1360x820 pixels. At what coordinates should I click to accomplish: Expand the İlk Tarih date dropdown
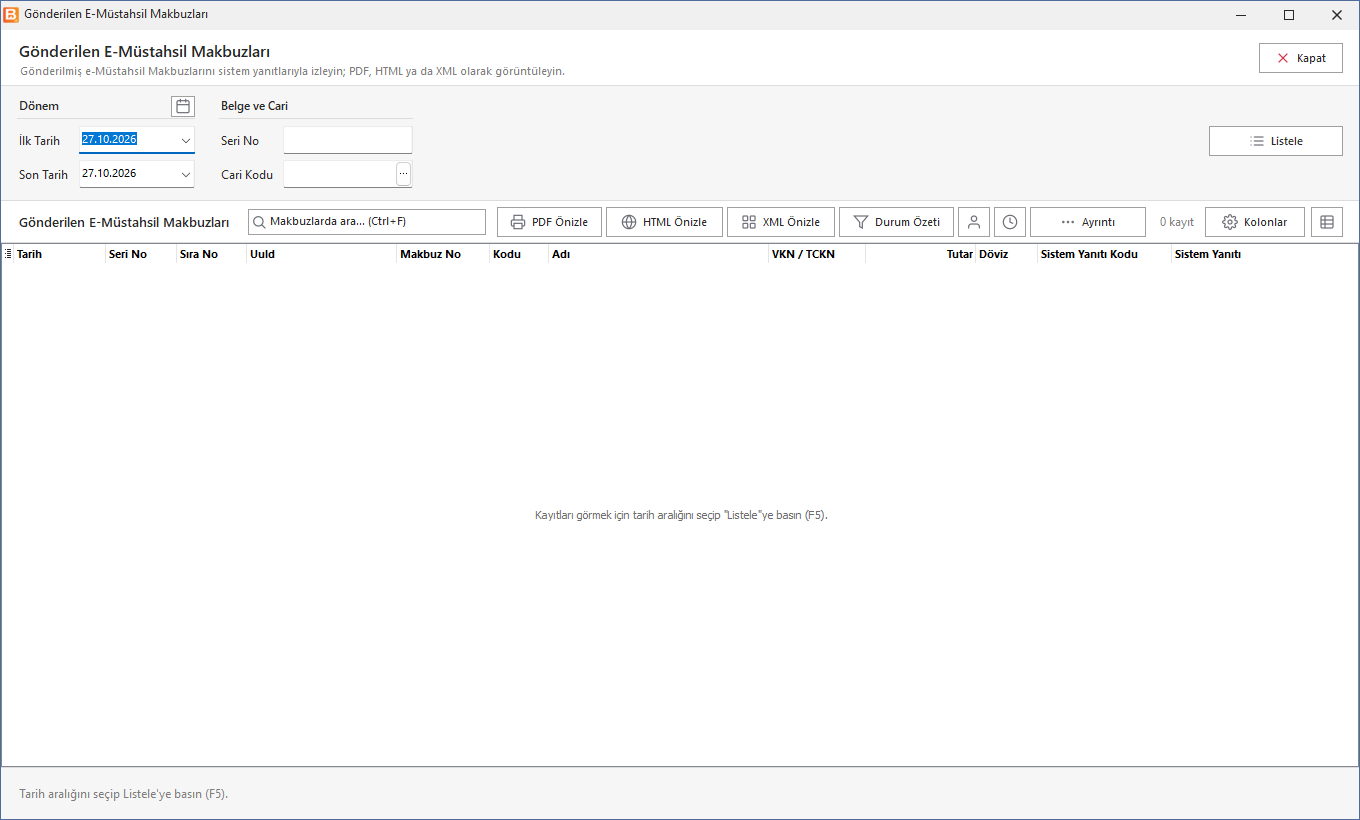point(186,141)
